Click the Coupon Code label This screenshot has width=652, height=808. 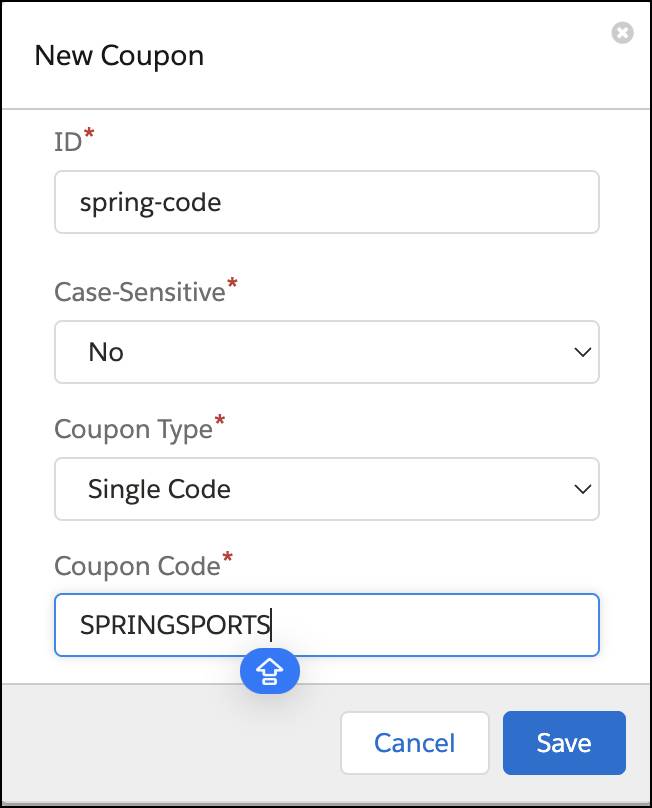[136, 566]
